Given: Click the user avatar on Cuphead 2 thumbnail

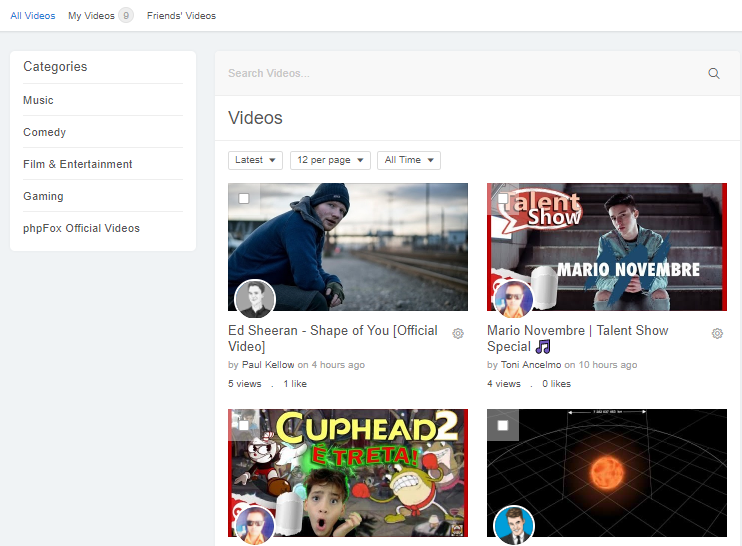Looking at the screenshot, I should [x=255, y=526].
